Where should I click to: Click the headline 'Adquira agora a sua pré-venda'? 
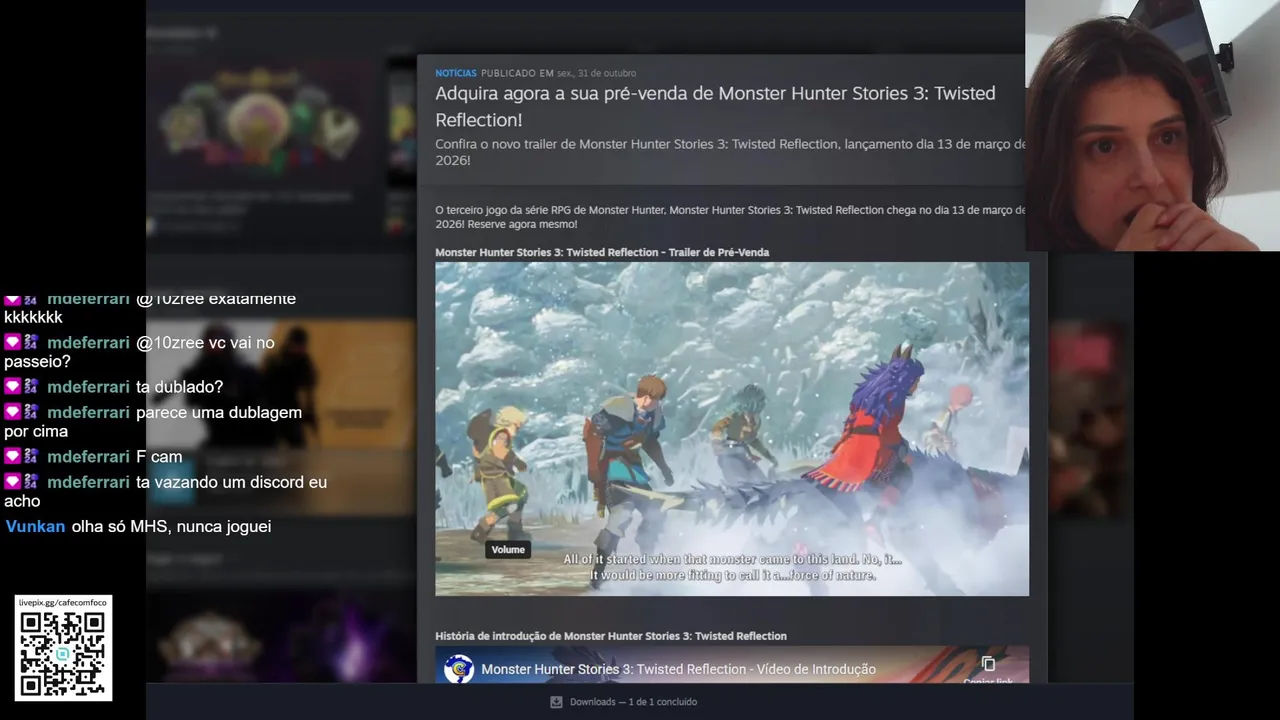click(x=715, y=106)
